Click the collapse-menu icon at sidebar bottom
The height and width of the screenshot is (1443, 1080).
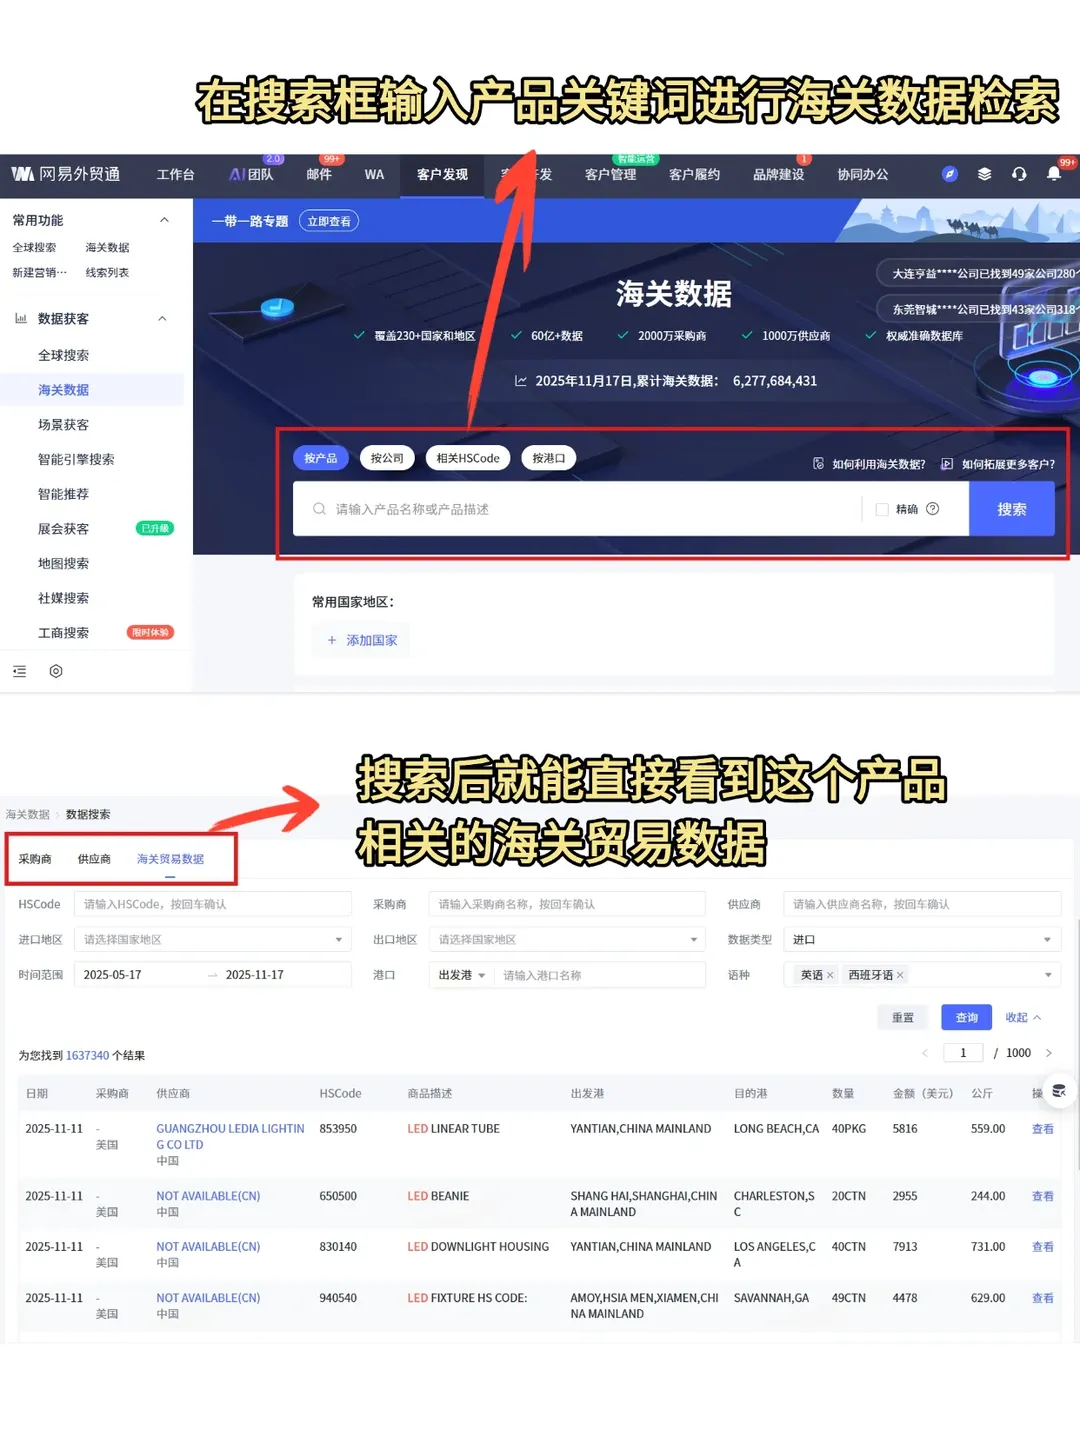(x=19, y=671)
